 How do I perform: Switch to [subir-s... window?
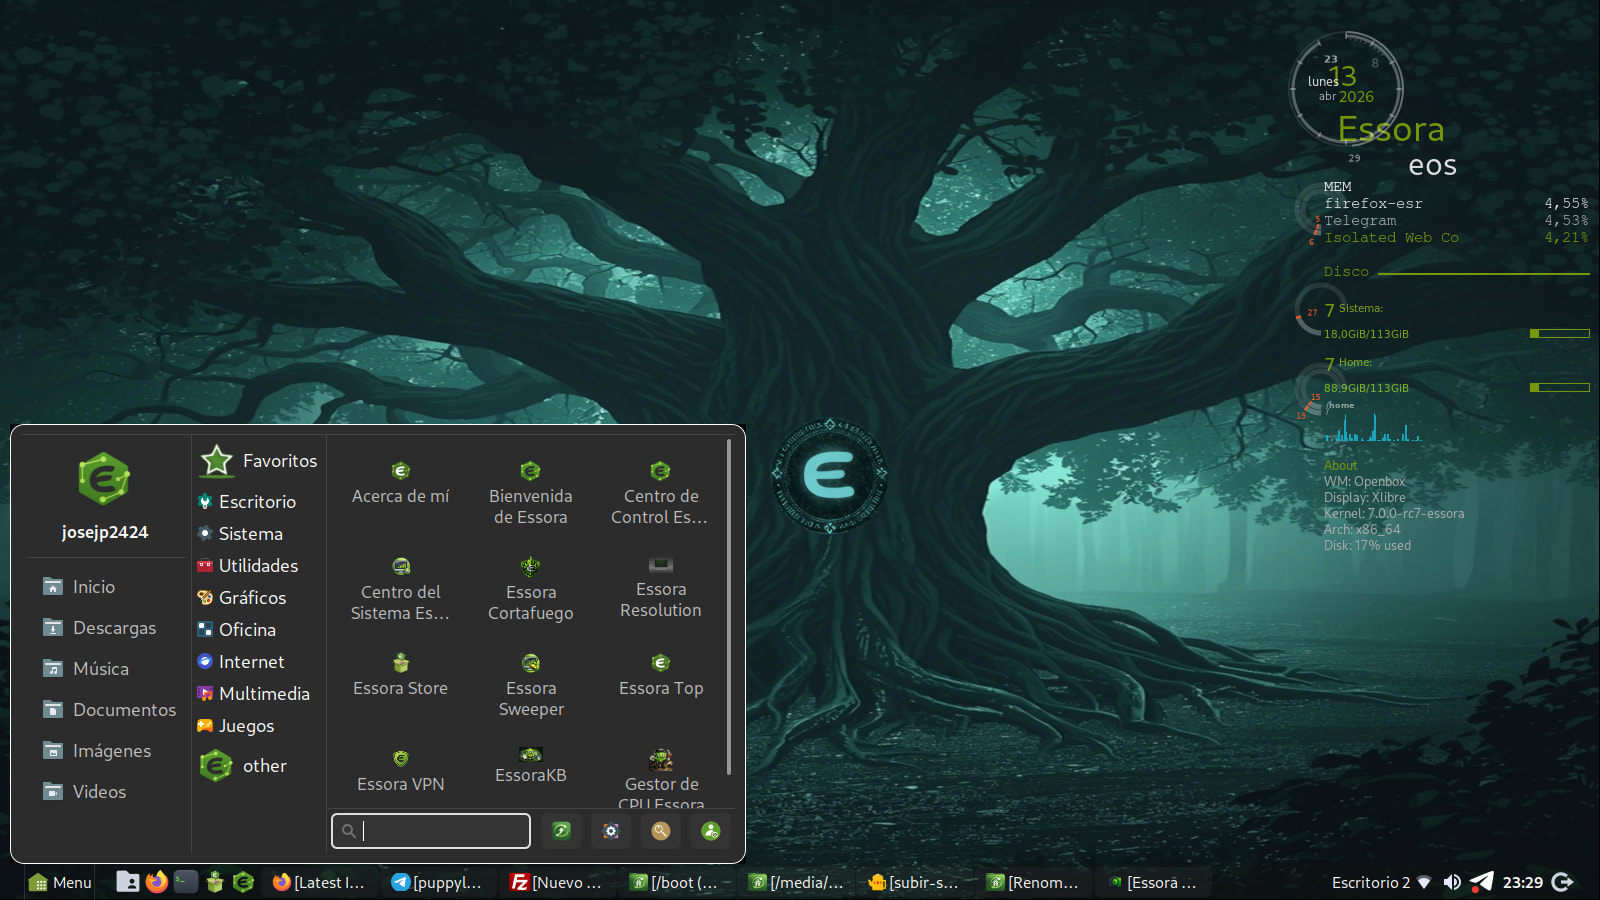pyautogui.click(x=914, y=882)
